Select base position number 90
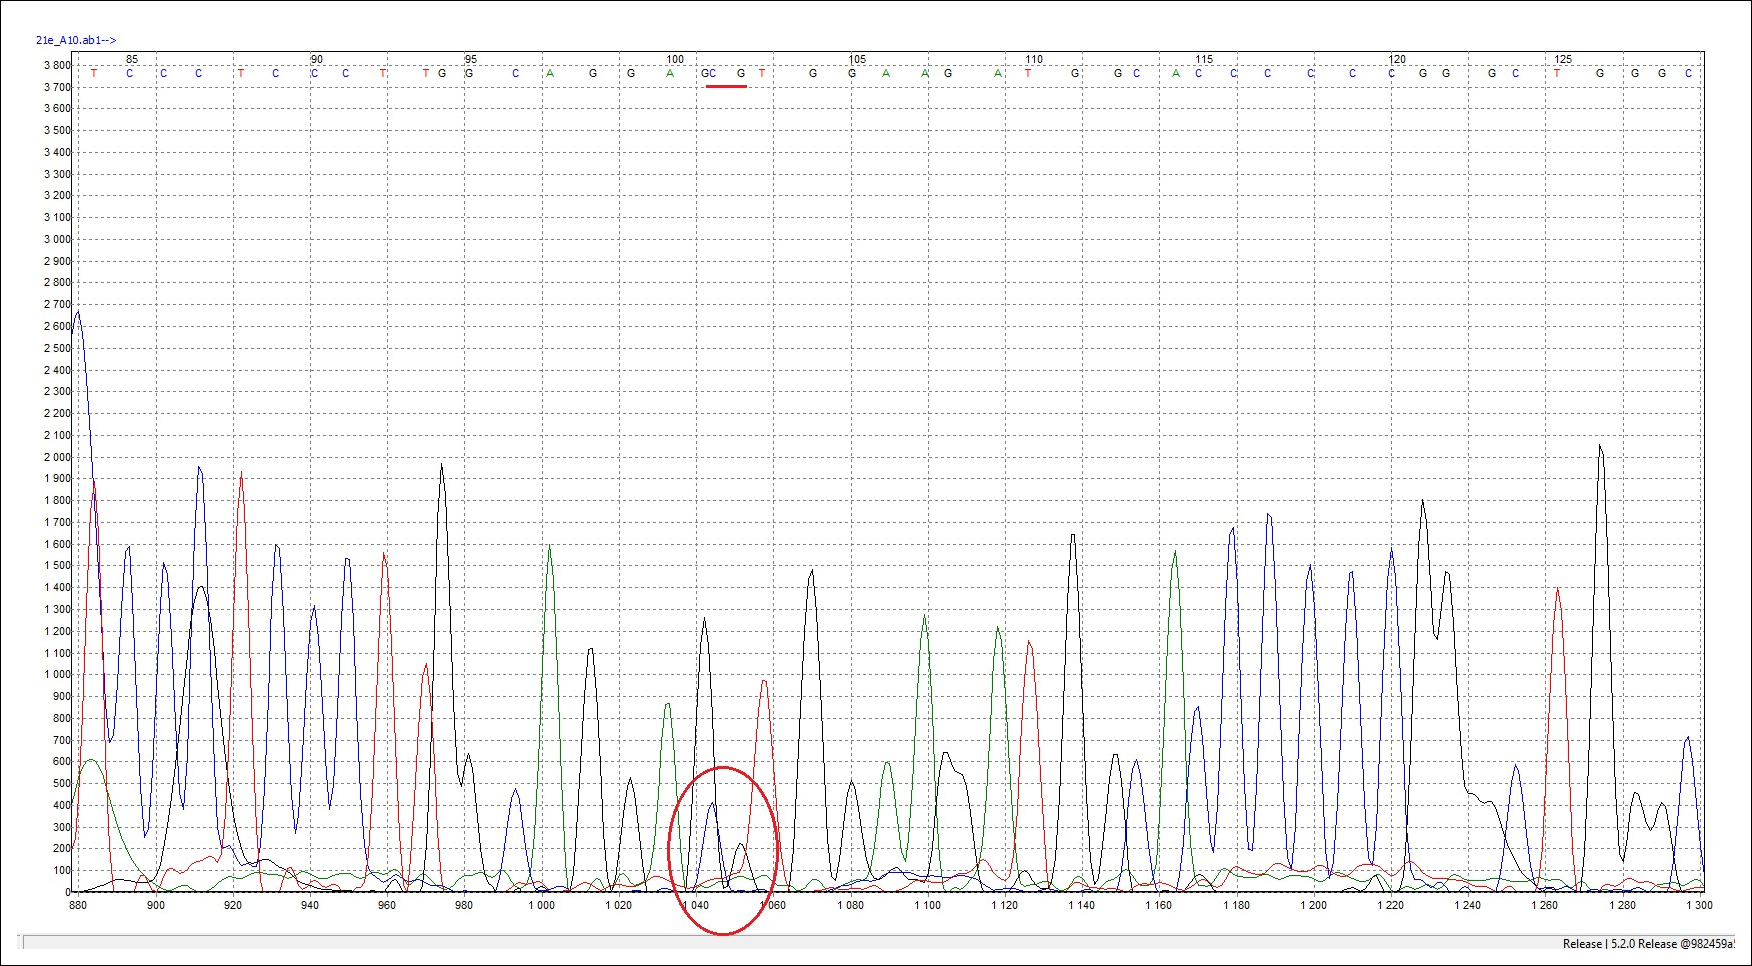This screenshot has width=1752, height=966. (x=317, y=60)
